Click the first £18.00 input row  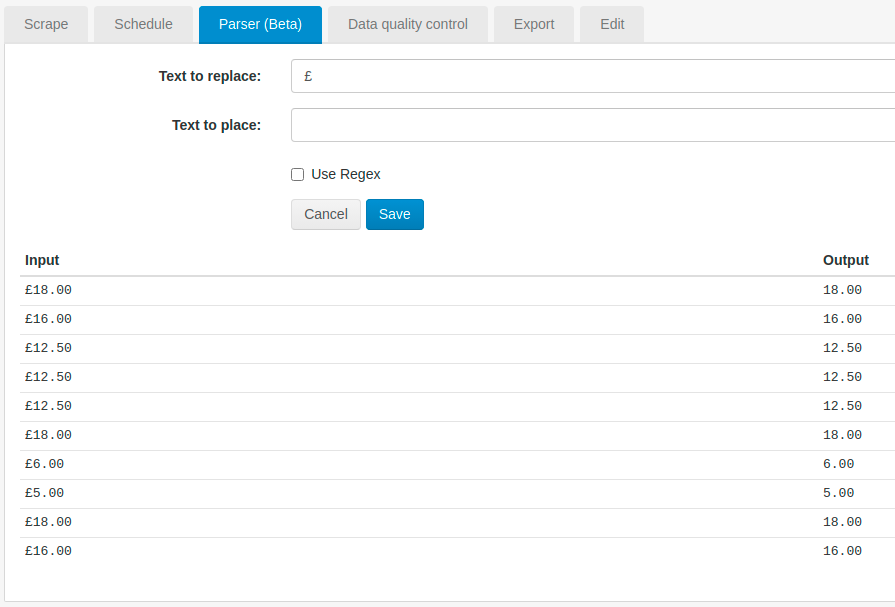pos(48,289)
